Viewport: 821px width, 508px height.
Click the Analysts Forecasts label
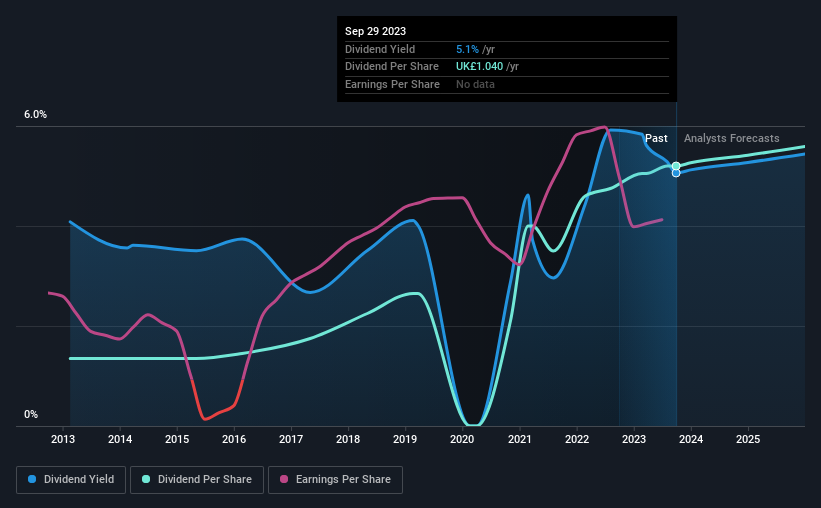coord(731,138)
